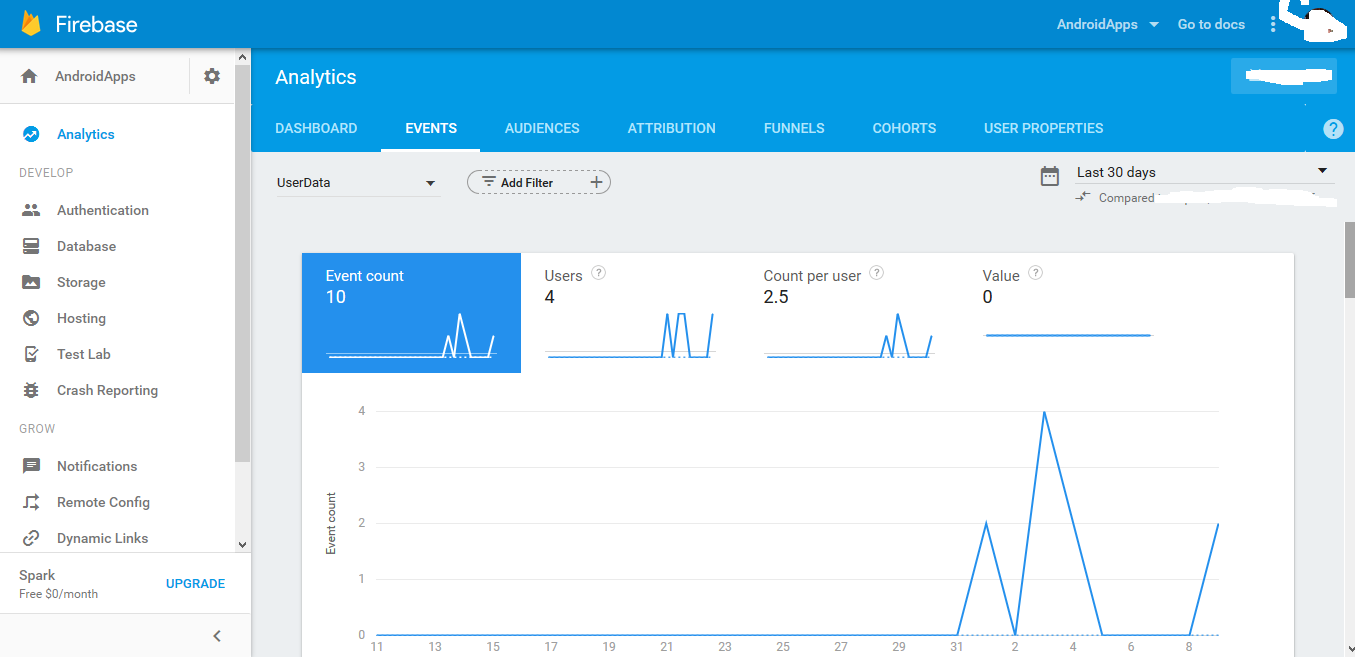Open Test Lab in the sidebar

pos(84,354)
